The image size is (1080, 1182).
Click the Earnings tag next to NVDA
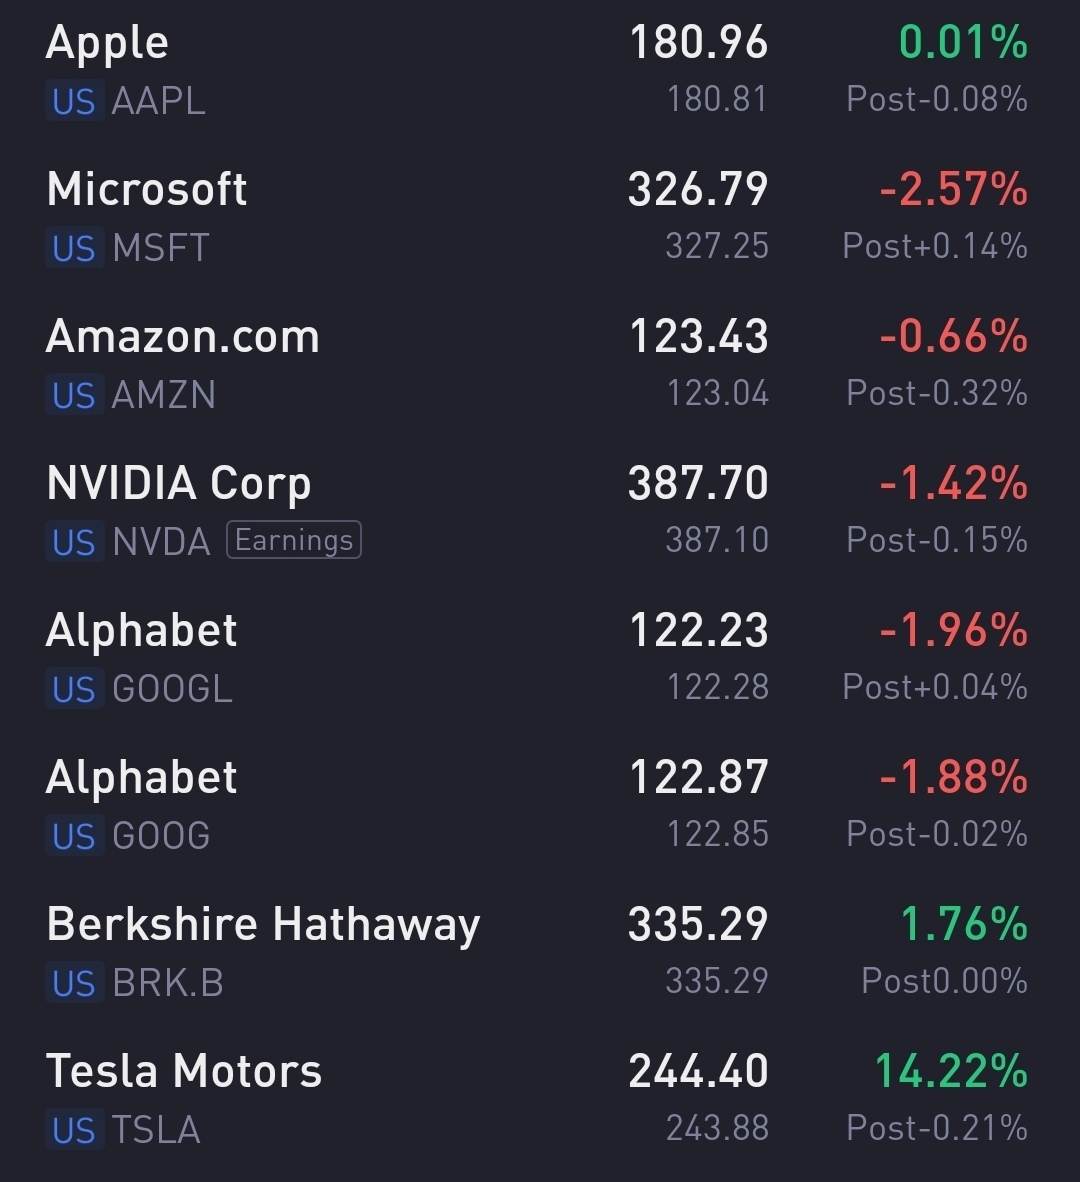294,541
